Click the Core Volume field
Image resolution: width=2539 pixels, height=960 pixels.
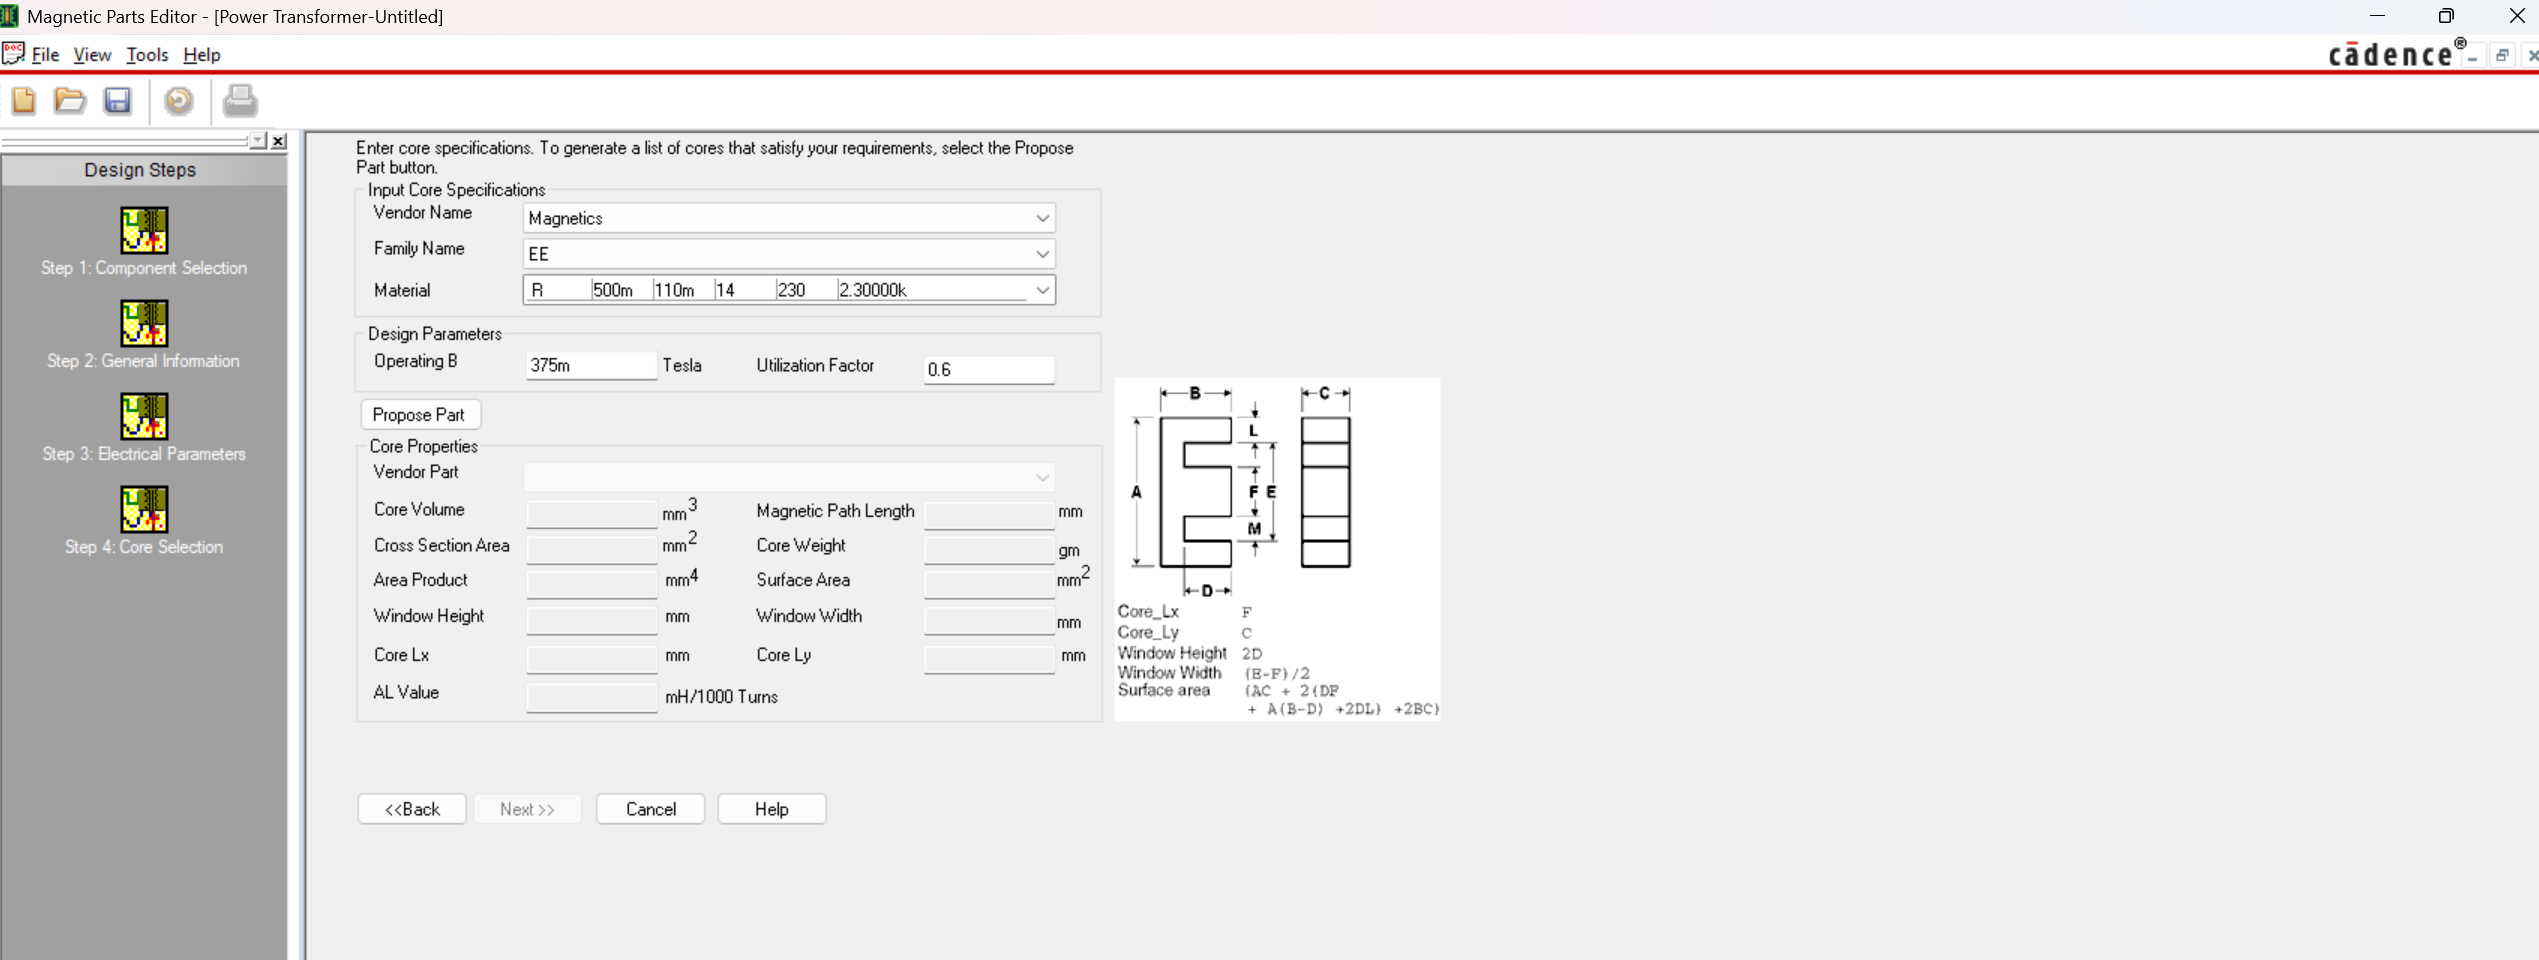(x=591, y=514)
